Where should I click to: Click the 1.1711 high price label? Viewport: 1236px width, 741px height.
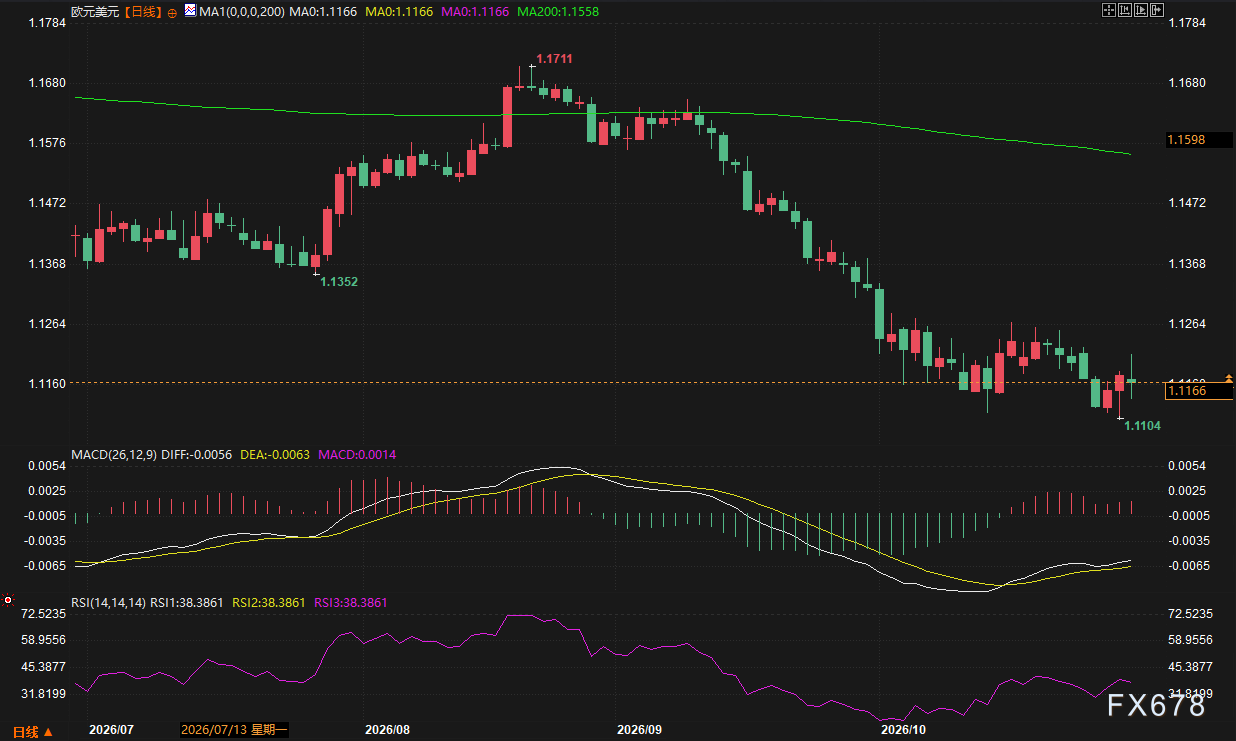click(554, 60)
